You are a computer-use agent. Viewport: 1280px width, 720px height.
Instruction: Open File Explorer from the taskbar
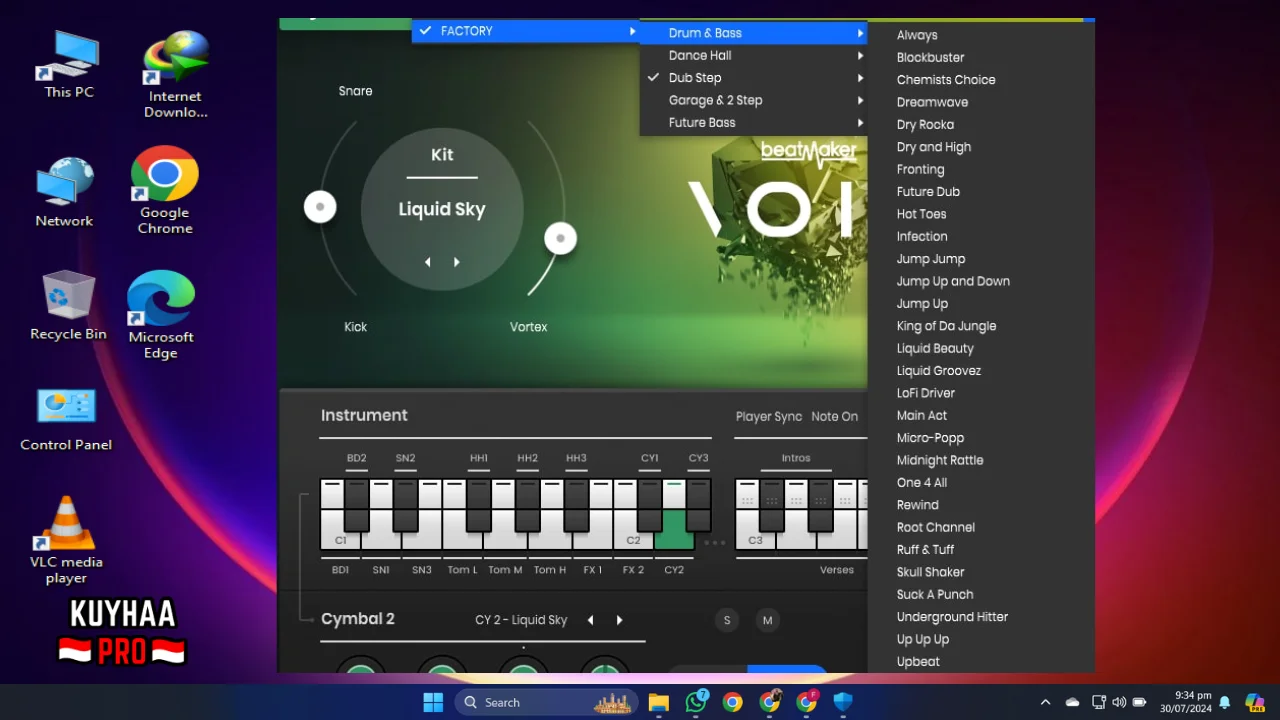658,702
